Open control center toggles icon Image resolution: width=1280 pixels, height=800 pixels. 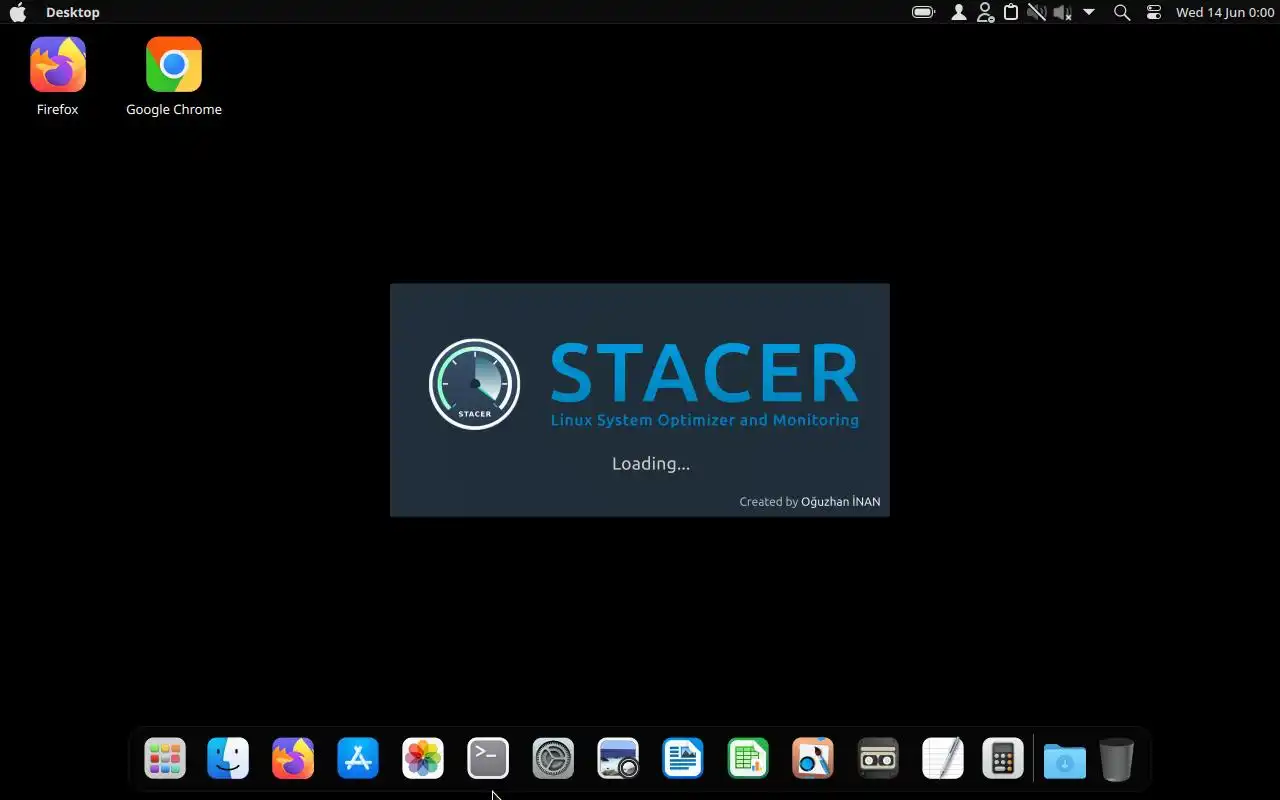pos(1154,12)
